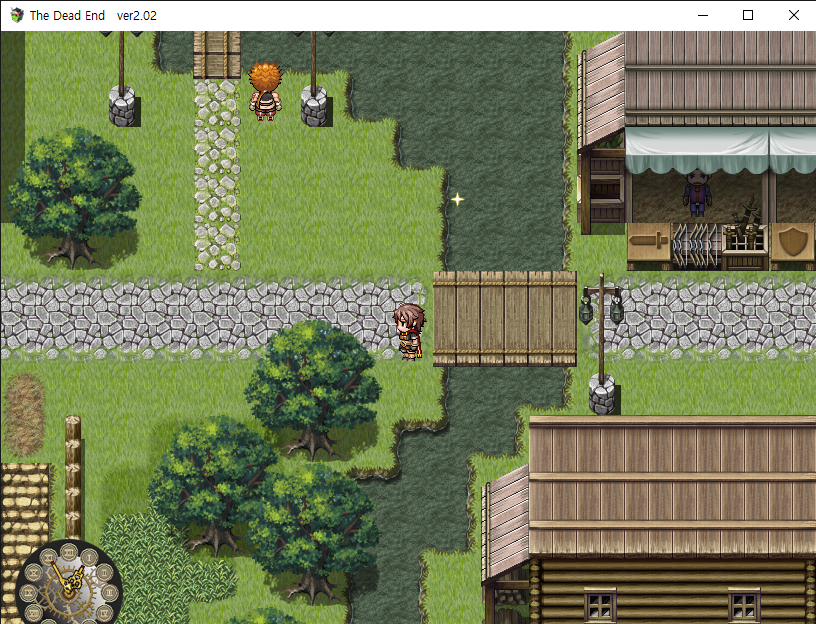This screenshot has height=624, width=816.
Task: Close The Dead End game window
Action: click(x=794, y=15)
